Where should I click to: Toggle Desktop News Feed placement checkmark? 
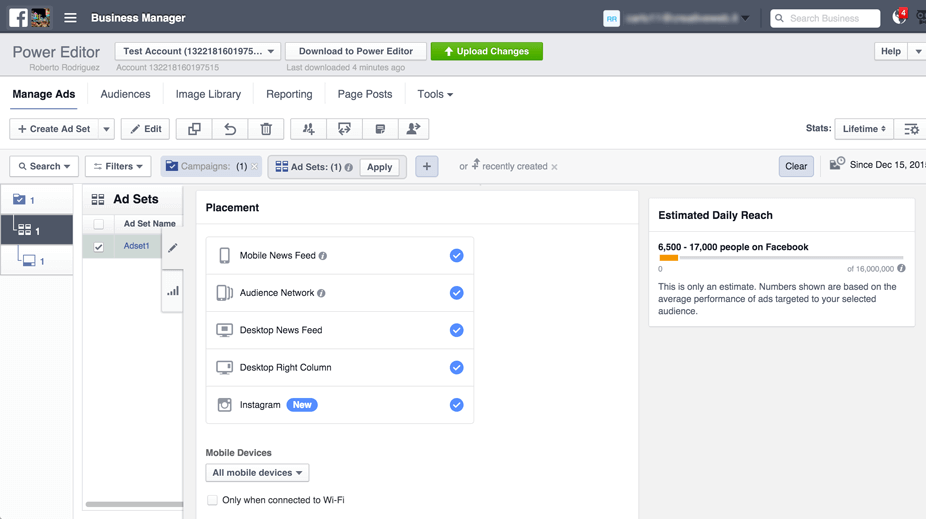(457, 330)
